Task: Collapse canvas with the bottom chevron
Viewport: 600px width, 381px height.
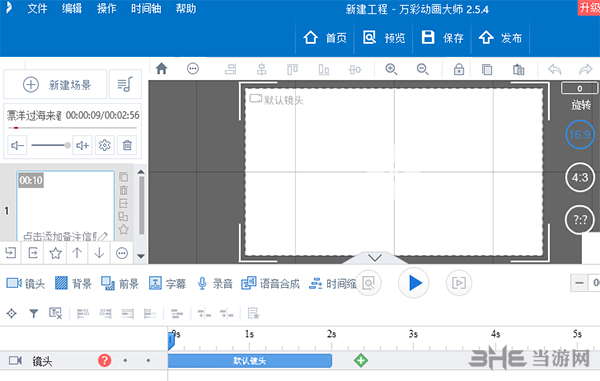Action: click(375, 258)
